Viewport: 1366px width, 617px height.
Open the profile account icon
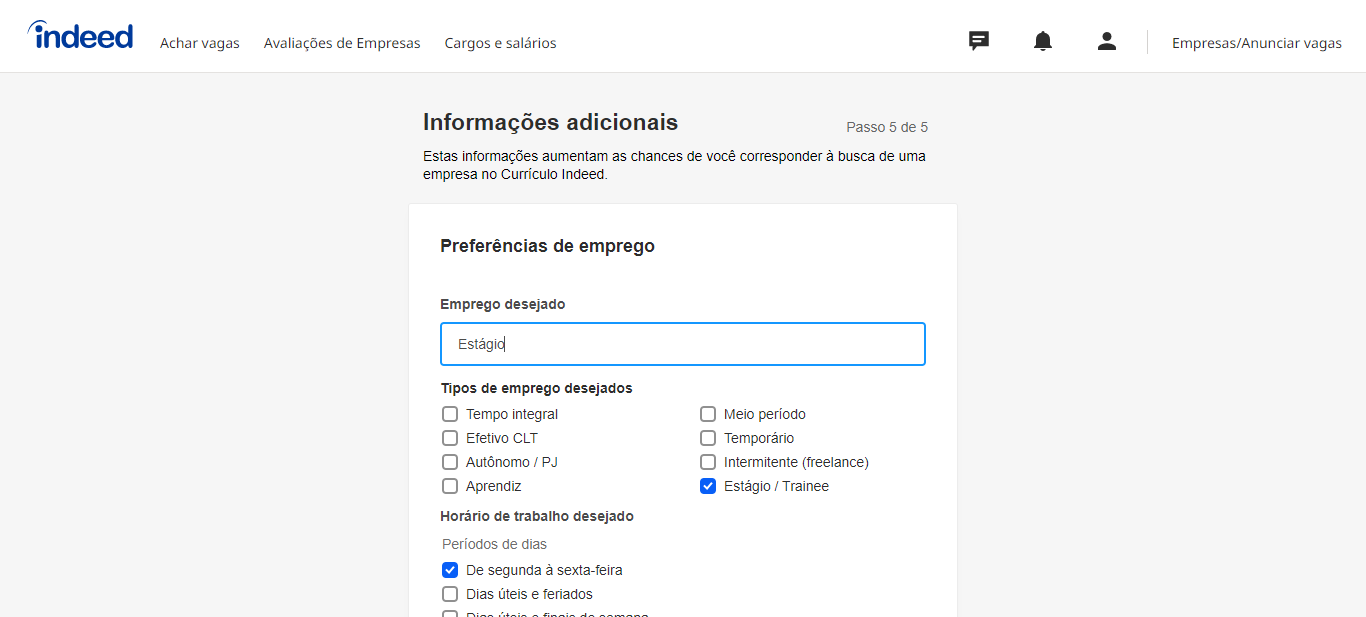pyautogui.click(x=1107, y=41)
